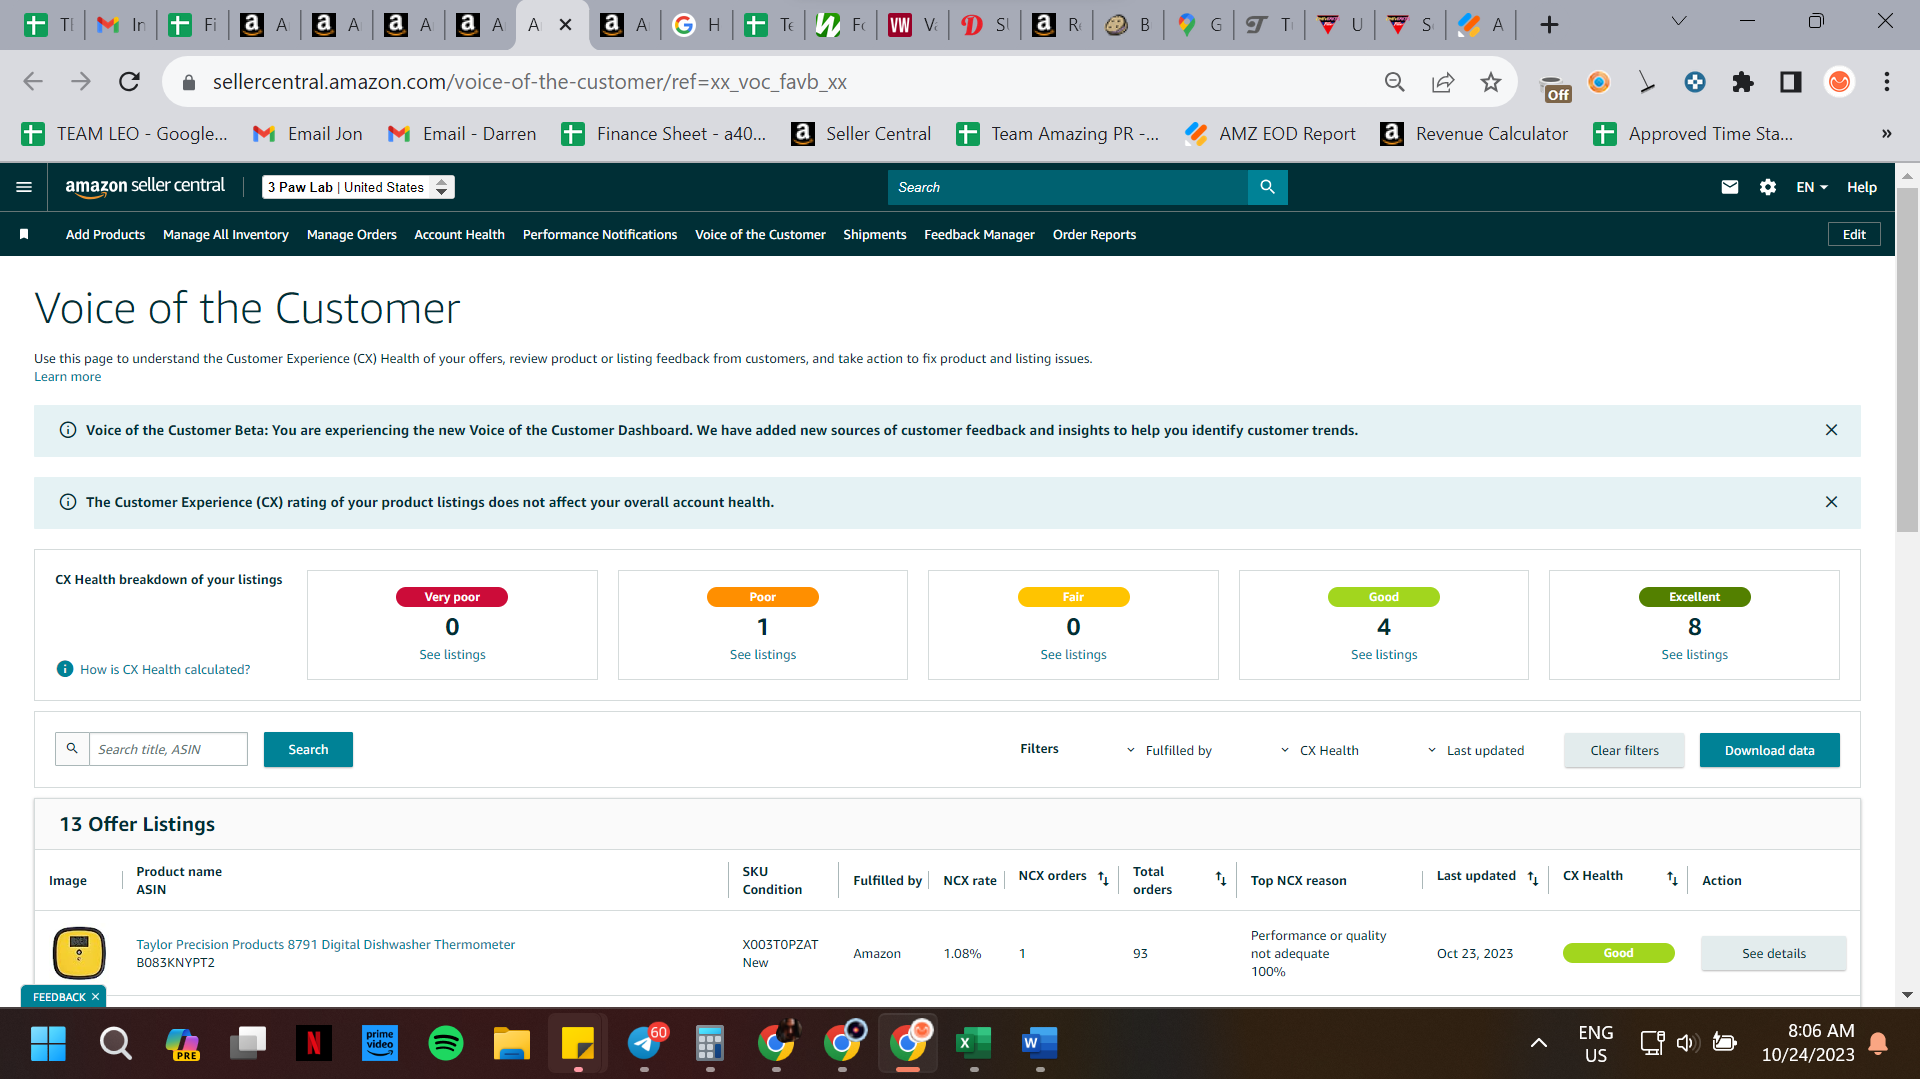Open the 3 Paw Lab United States account selector
This screenshot has height=1079, width=1920.
[358, 187]
